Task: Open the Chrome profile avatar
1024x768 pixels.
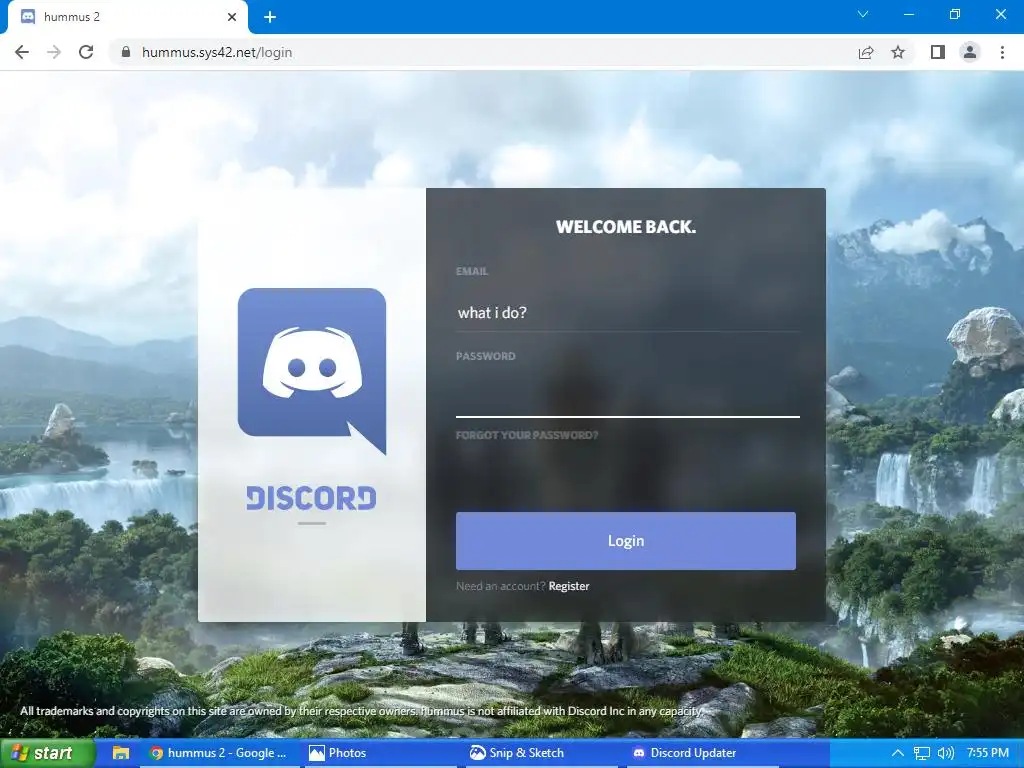Action: coord(970,52)
